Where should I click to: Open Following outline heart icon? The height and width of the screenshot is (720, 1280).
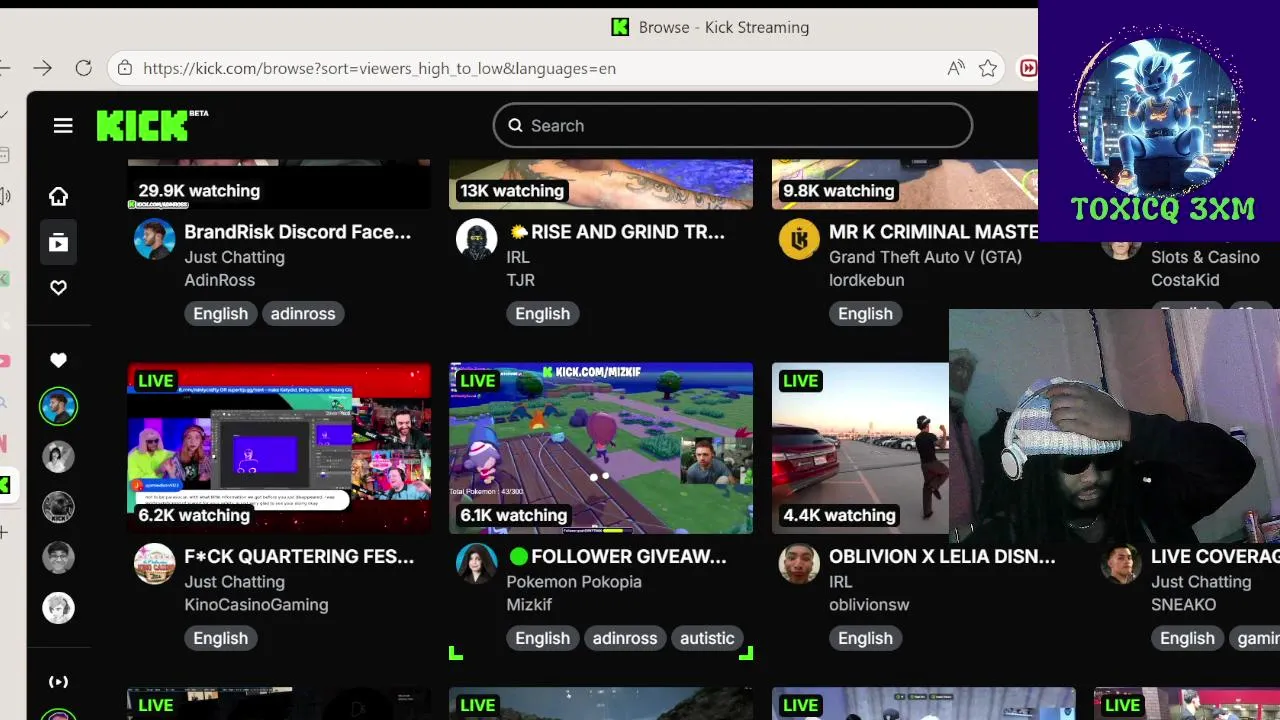(58, 288)
